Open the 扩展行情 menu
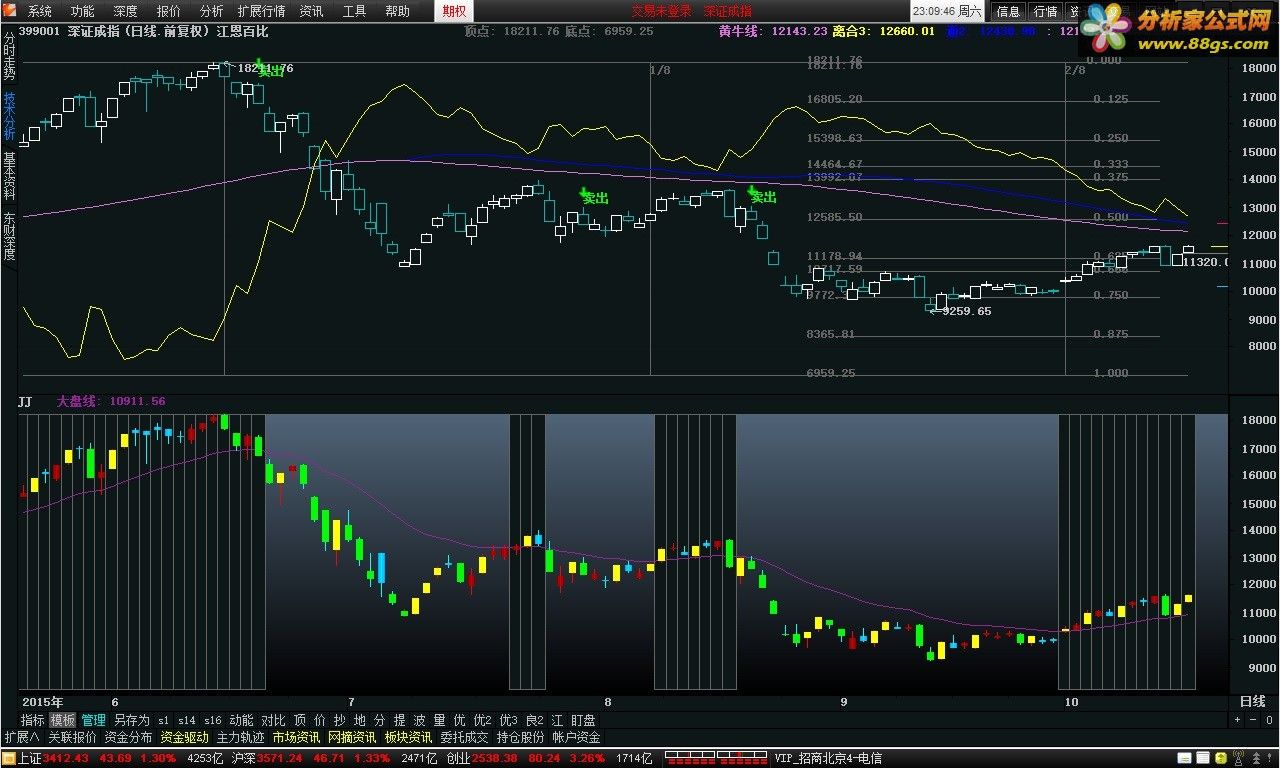1280x768 pixels. click(261, 11)
